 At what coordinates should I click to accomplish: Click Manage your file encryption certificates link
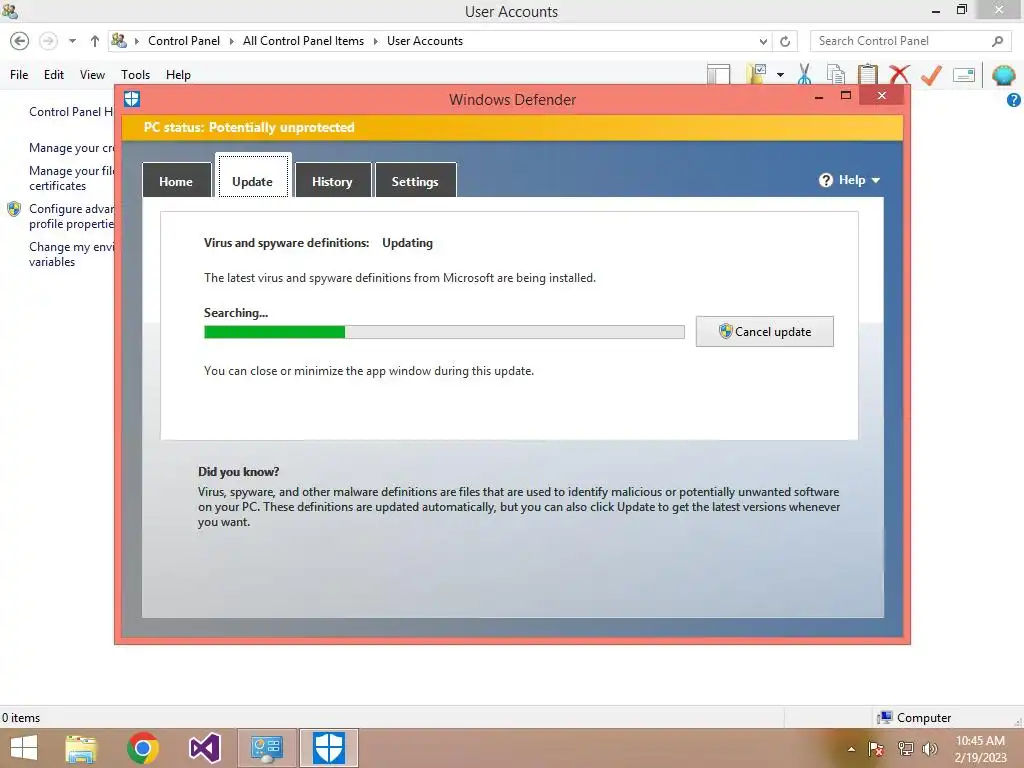tap(71, 178)
